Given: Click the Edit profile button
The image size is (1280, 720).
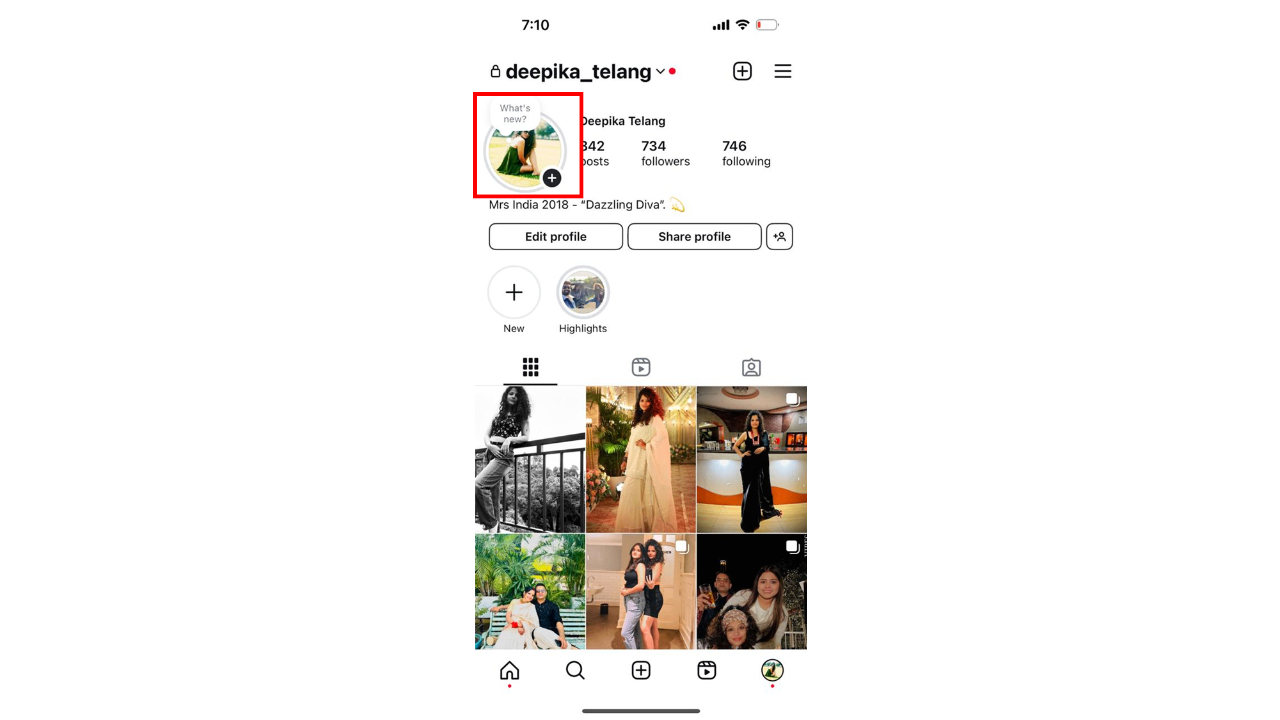Looking at the screenshot, I should (556, 237).
